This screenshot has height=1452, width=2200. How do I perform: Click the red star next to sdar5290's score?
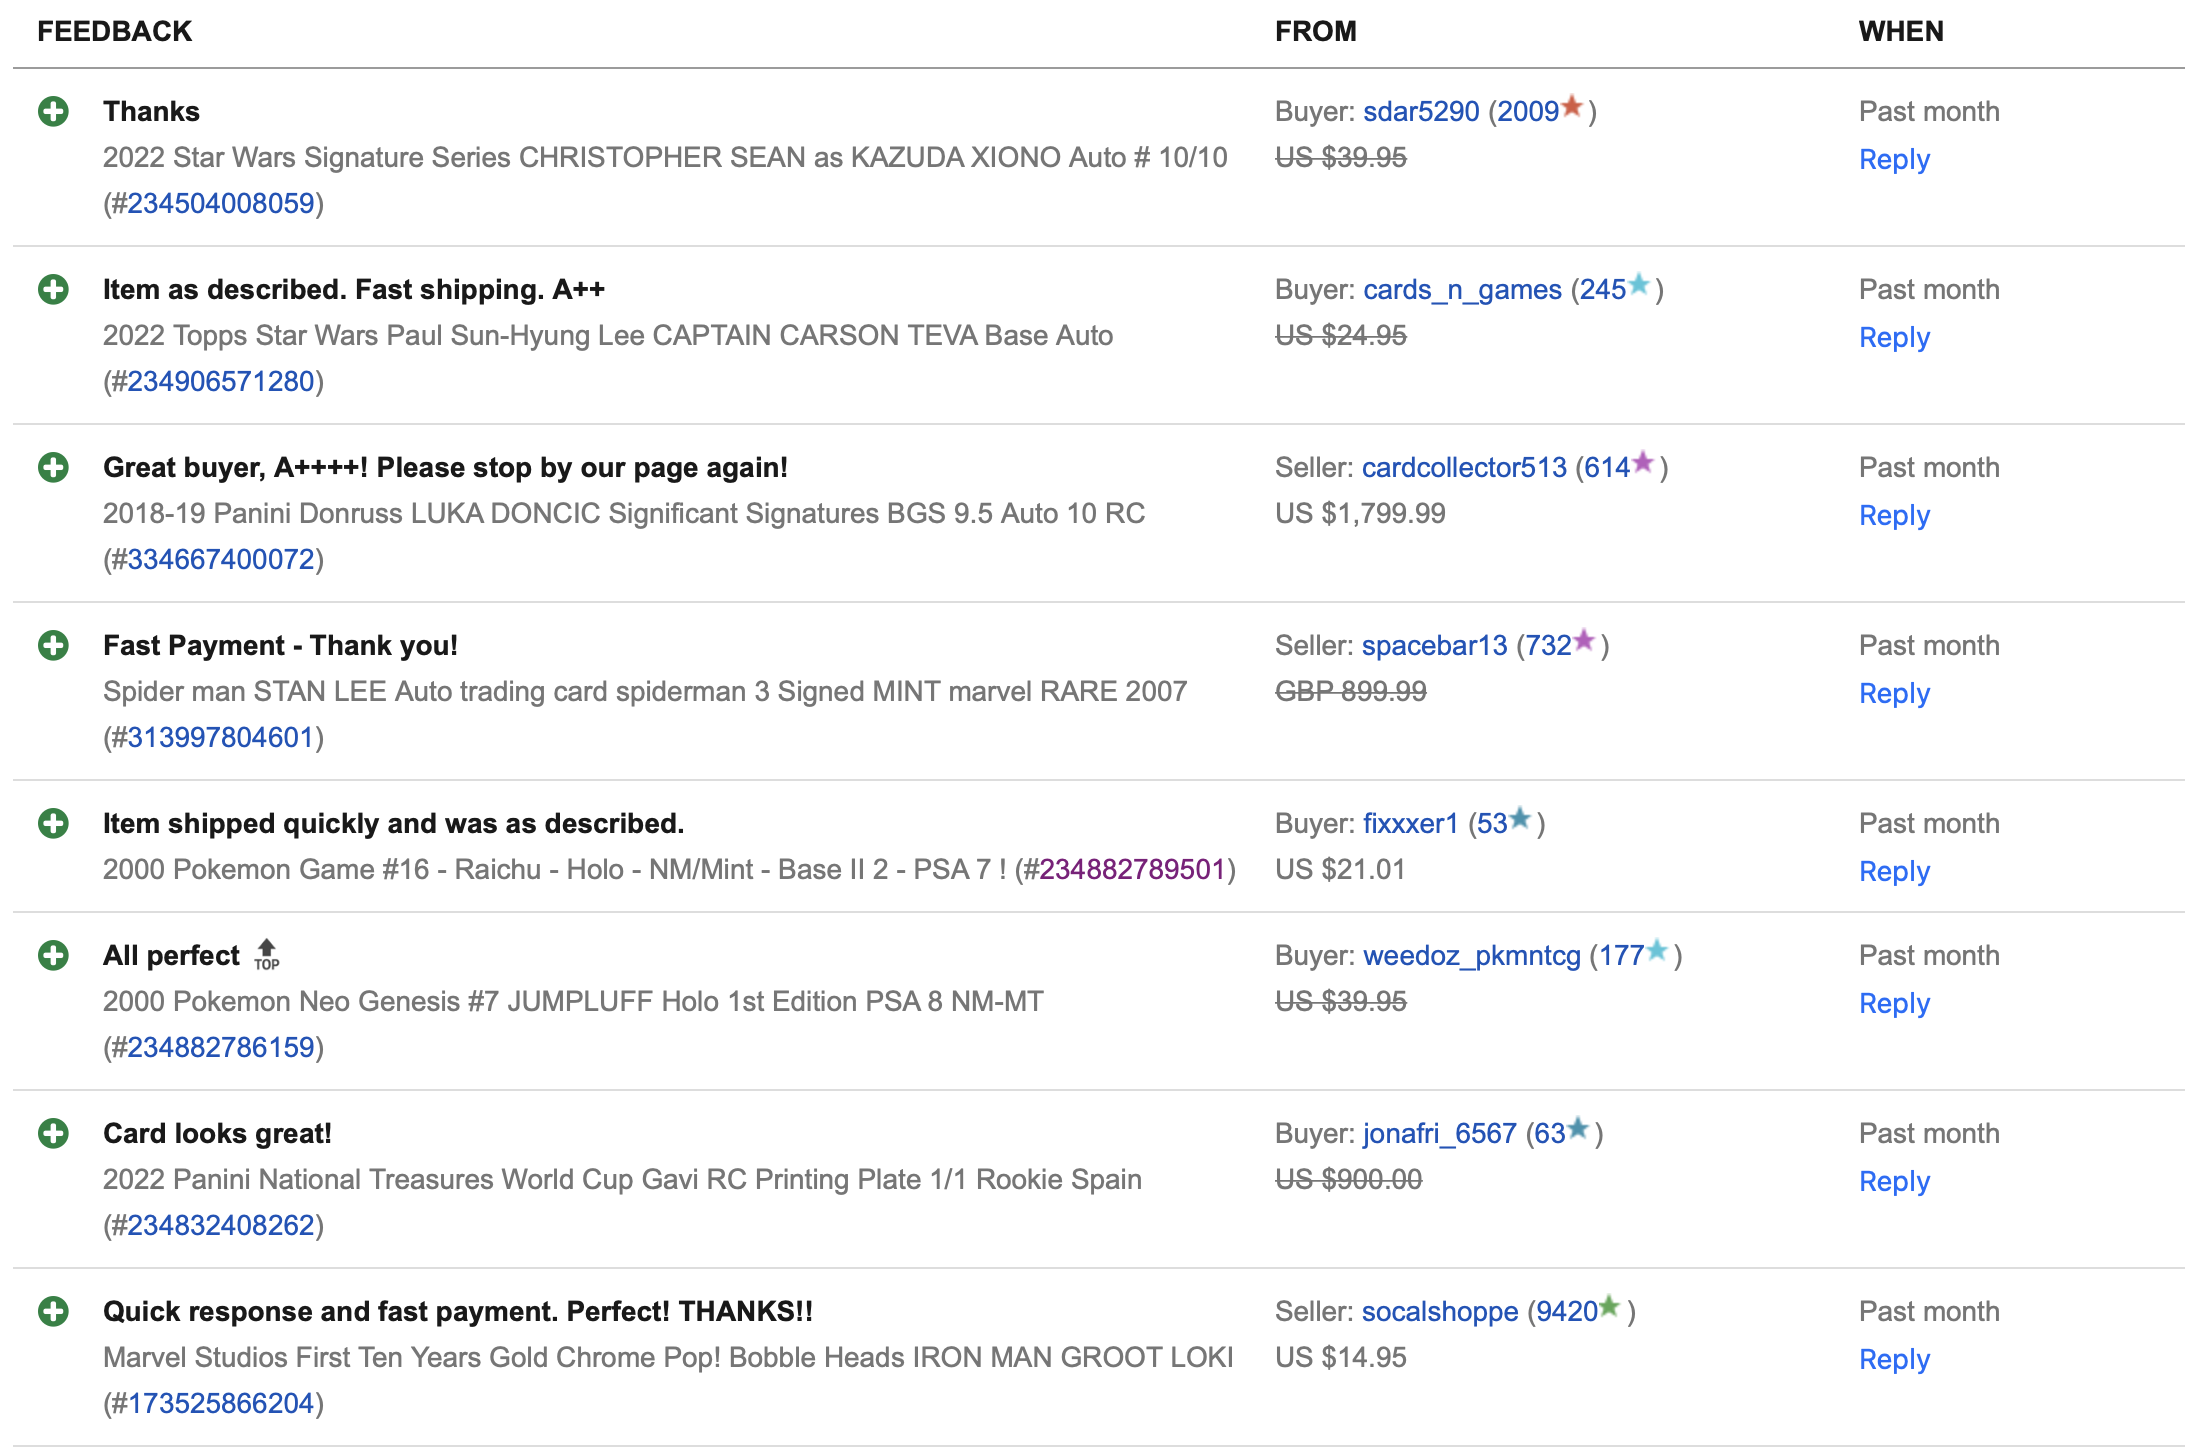tap(1572, 106)
